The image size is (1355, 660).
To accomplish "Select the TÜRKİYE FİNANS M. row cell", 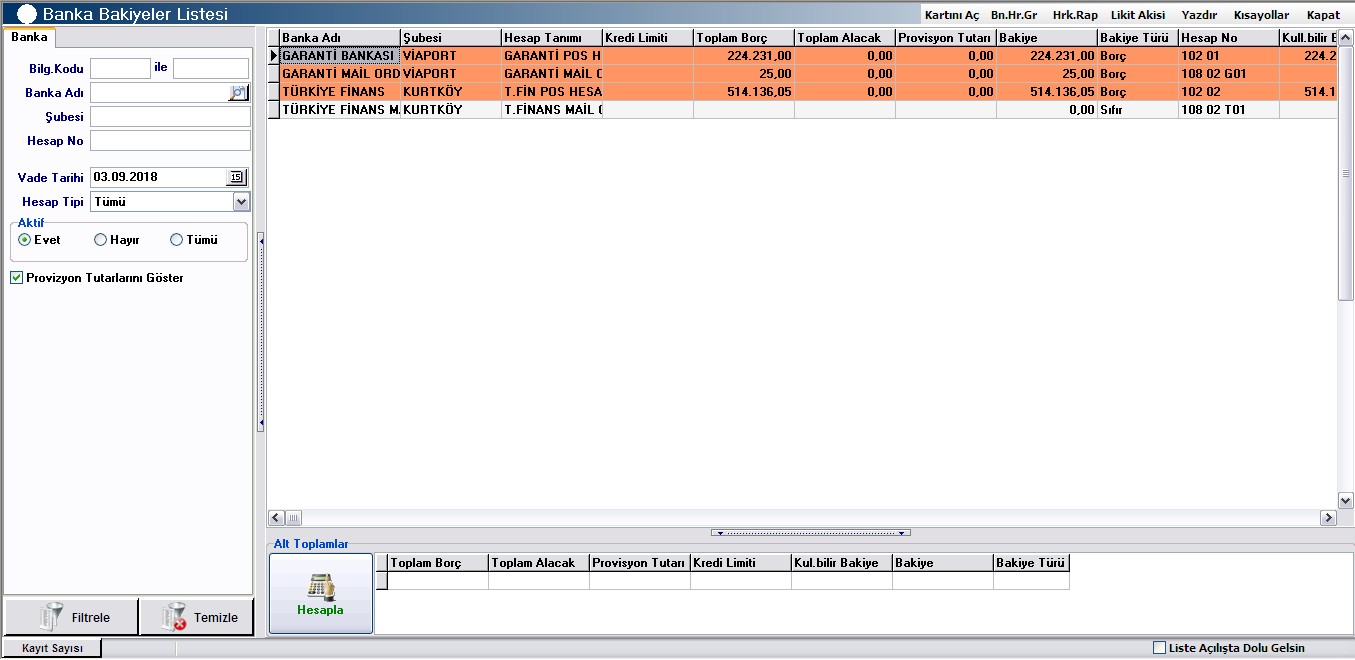I will [x=340, y=110].
